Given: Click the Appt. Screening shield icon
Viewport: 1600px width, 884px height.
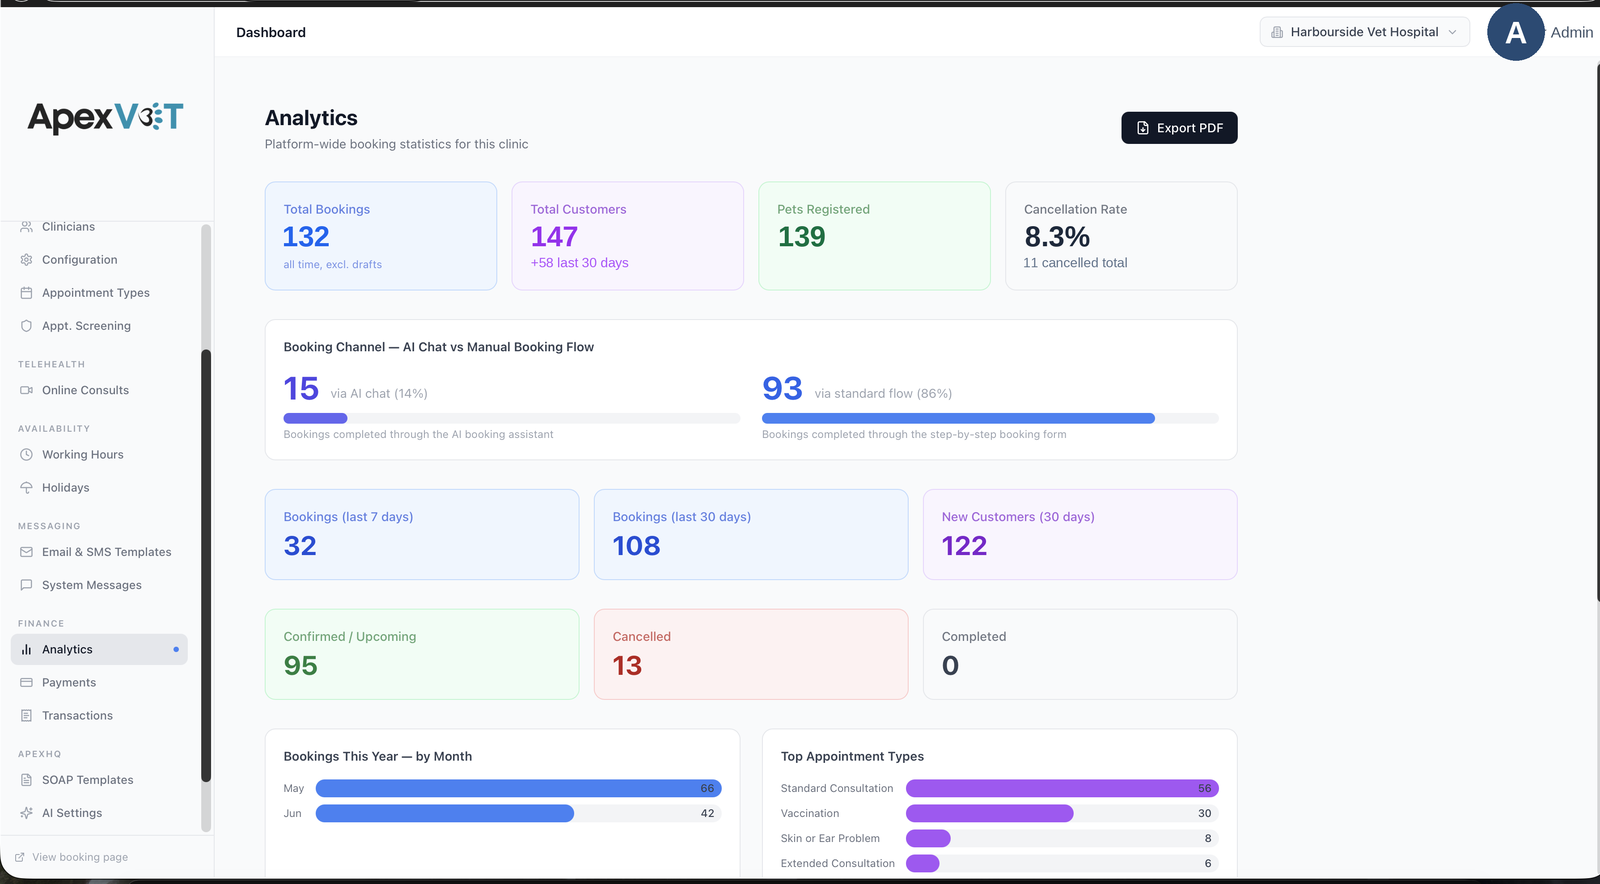Looking at the screenshot, I should (x=26, y=326).
